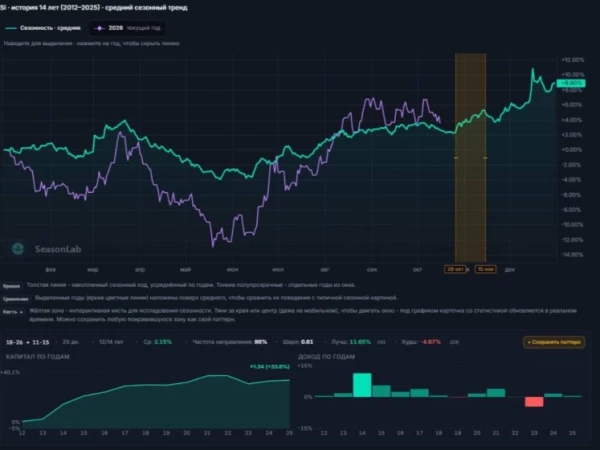Click the 'Лучш: 11.65%' statistic
The width and height of the screenshot is (600, 450).
[x=351, y=342]
